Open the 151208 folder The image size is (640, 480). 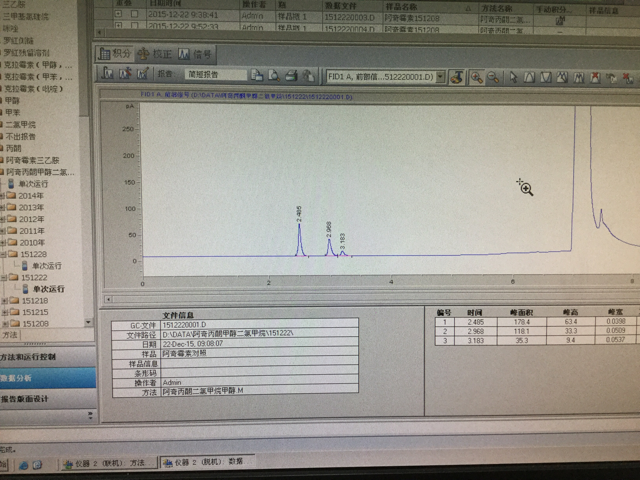[x=30, y=324]
